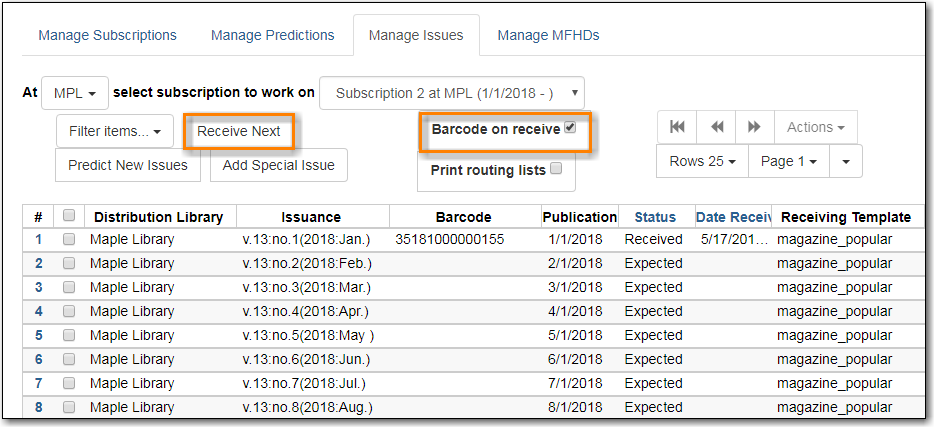Open the Rows 25 dropdown
The width and height of the screenshot is (934, 427).
[702, 161]
